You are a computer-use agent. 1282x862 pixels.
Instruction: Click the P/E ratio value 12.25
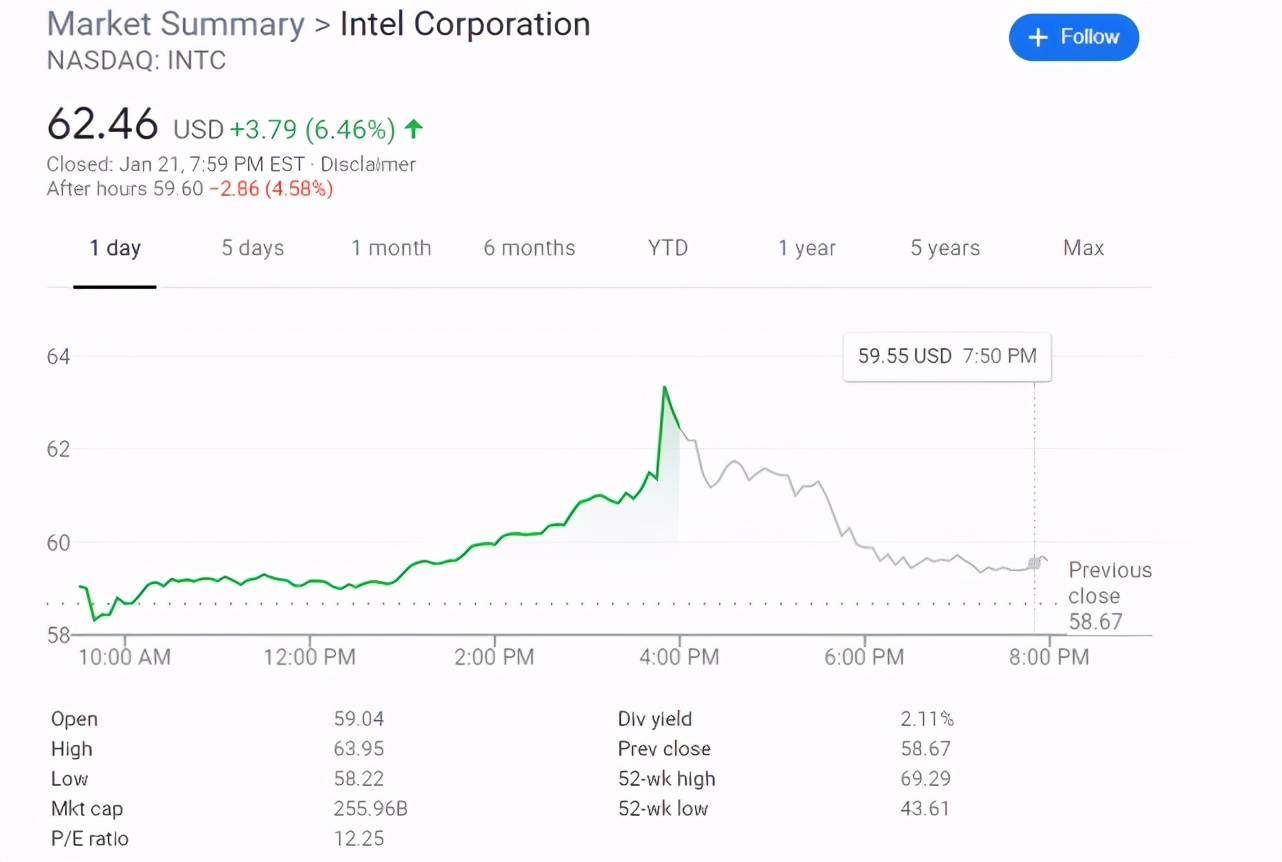pos(359,839)
